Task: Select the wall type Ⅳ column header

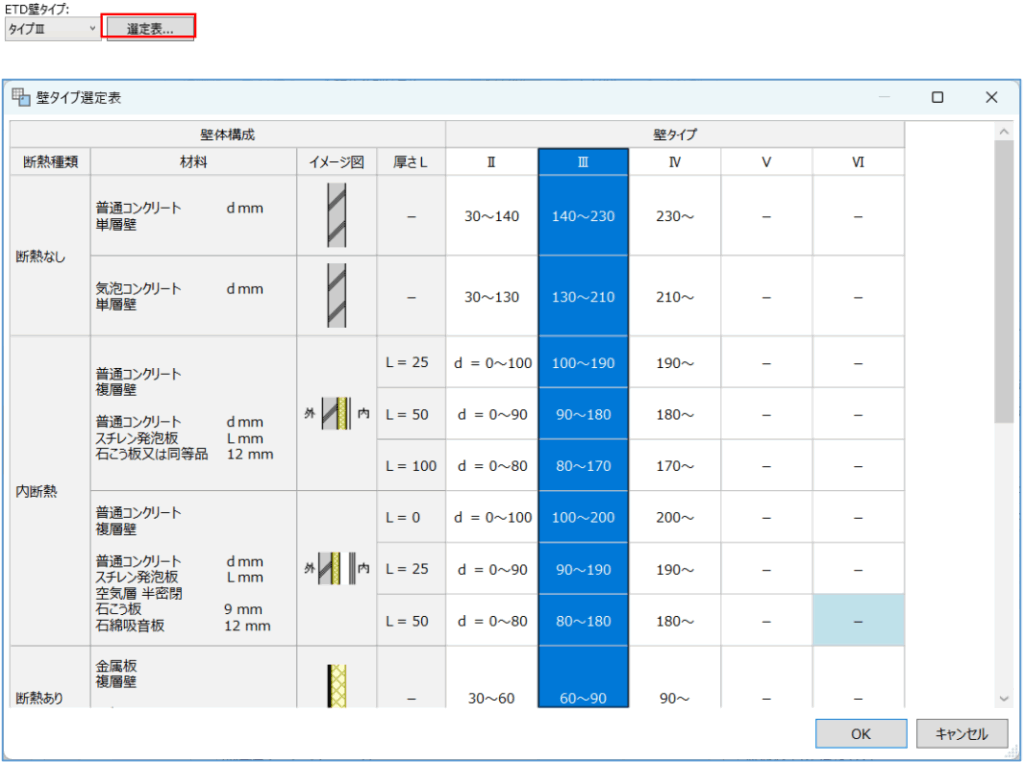Action: click(x=675, y=162)
